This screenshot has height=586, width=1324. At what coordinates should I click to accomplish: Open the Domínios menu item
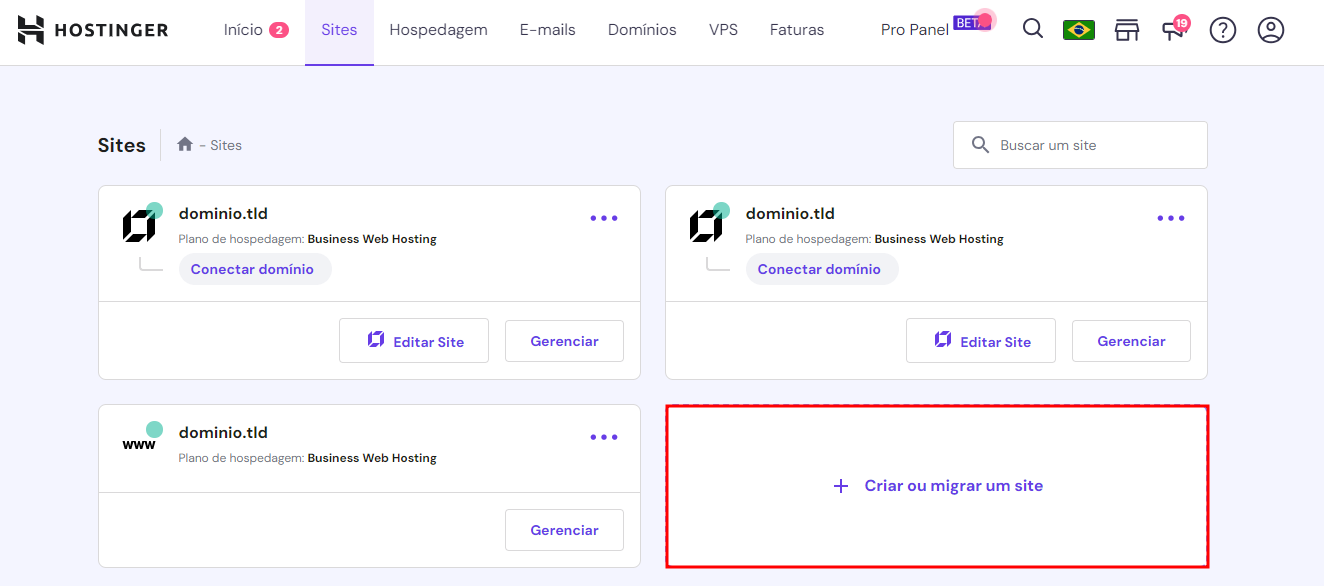[x=642, y=30]
